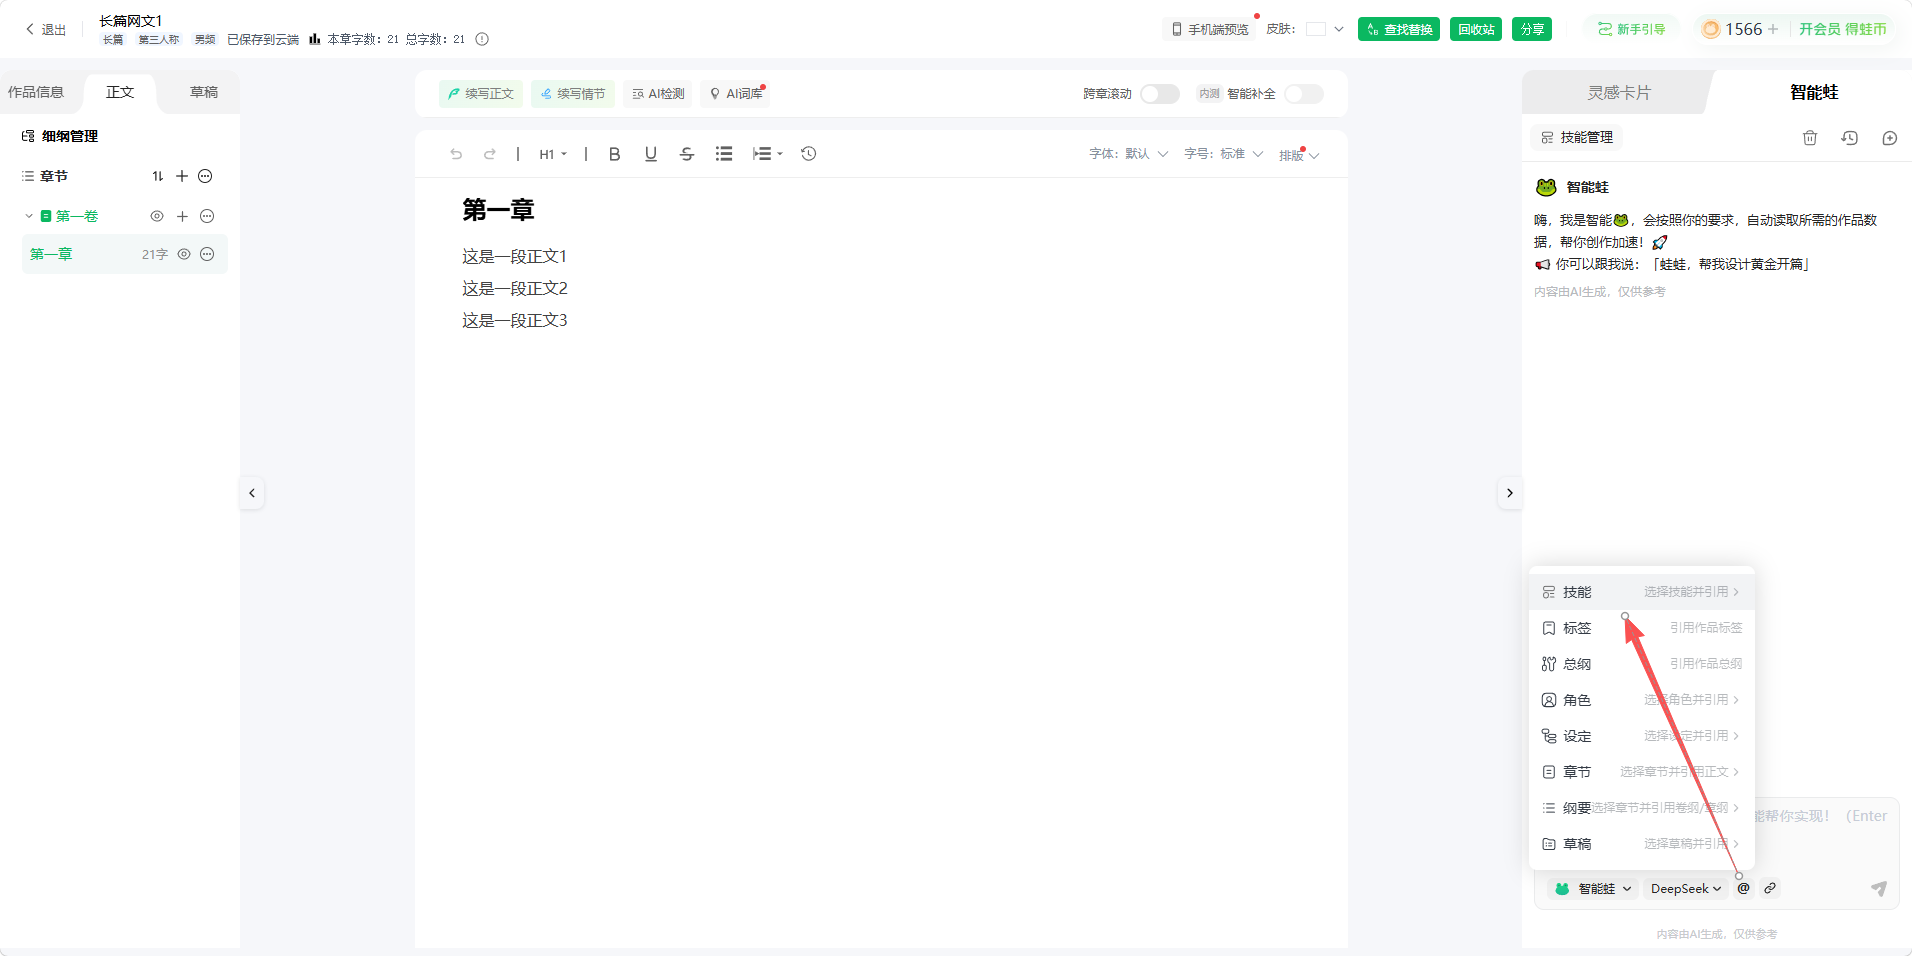Image resolution: width=1912 pixels, height=956 pixels.
Task: Open more options for 第一章 row
Action: click(207, 254)
